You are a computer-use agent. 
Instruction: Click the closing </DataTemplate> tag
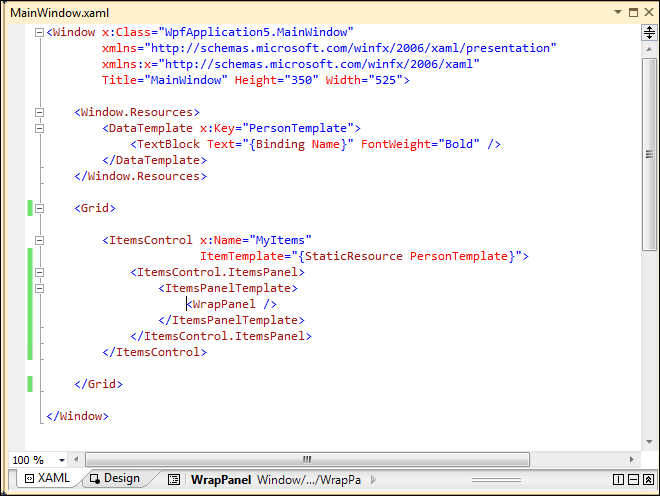pyautogui.click(x=154, y=160)
